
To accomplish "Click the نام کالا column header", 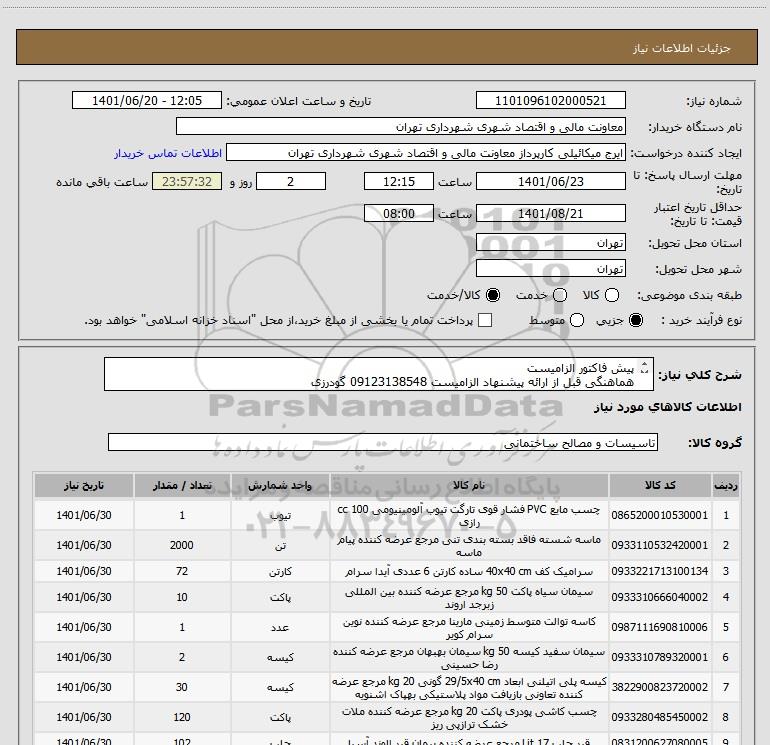I will point(469,486).
